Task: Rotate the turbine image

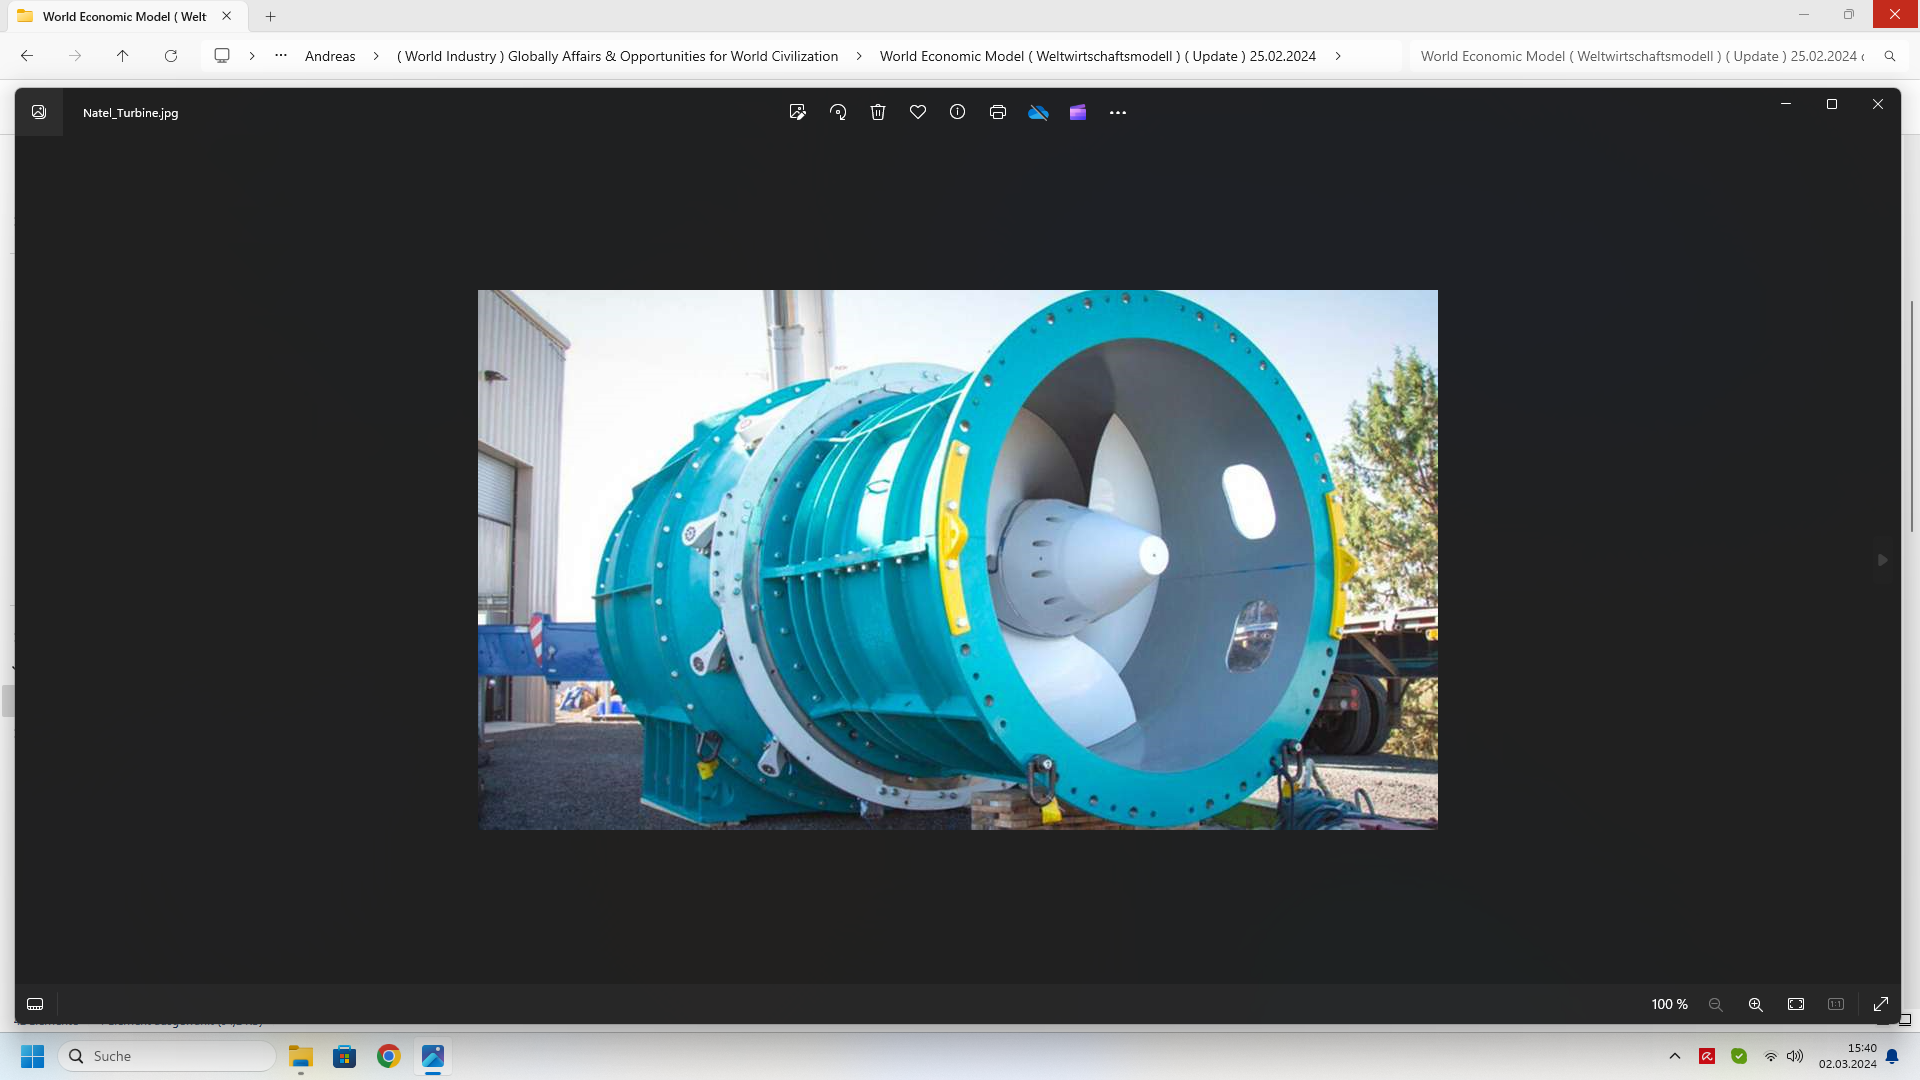Action: [x=838, y=112]
